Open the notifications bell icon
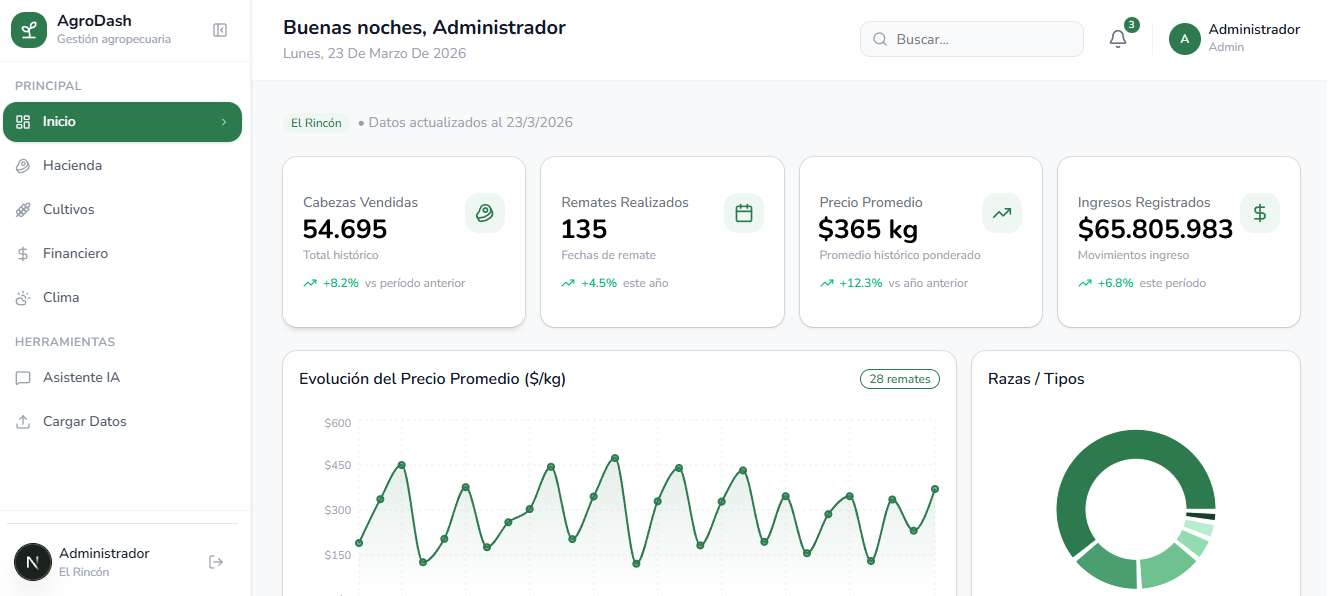The width and height of the screenshot is (1328, 596). [x=1118, y=39]
